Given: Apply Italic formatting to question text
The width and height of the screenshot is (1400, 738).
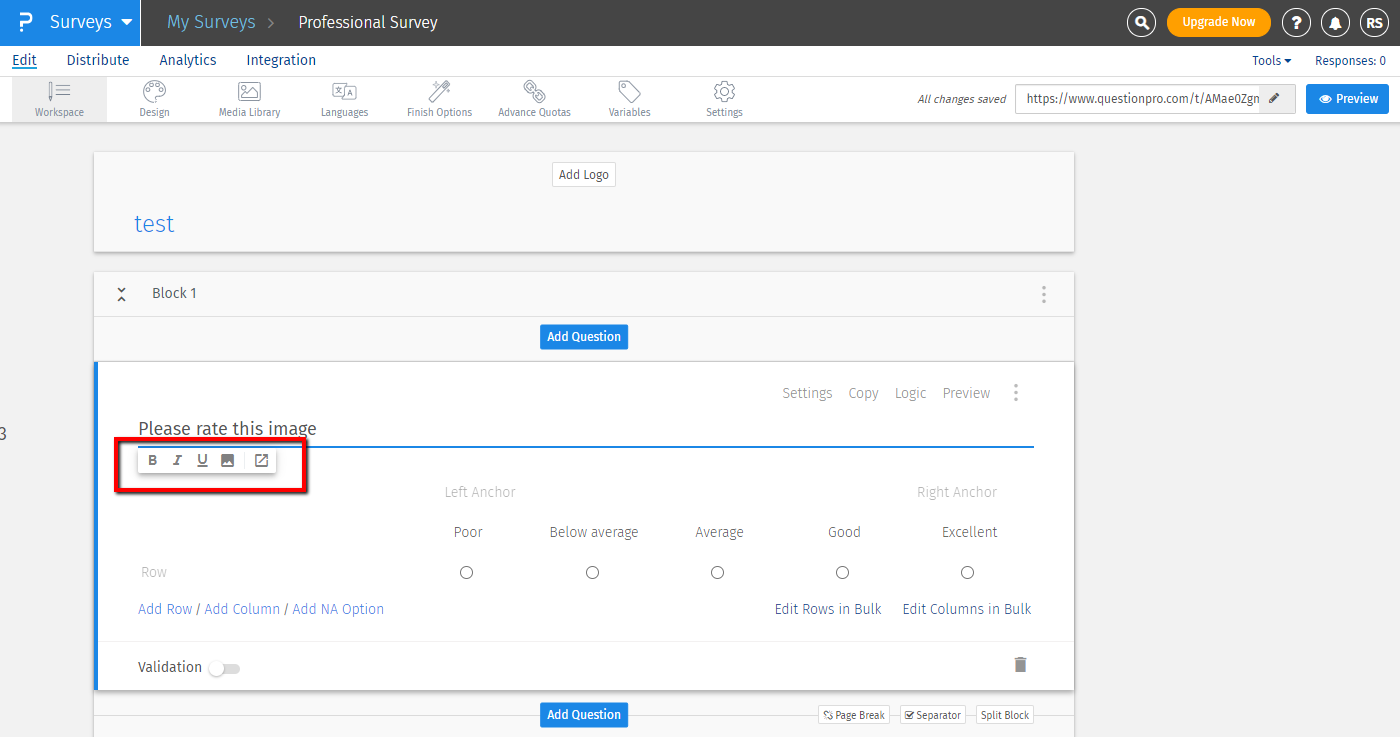Looking at the screenshot, I should (177, 461).
